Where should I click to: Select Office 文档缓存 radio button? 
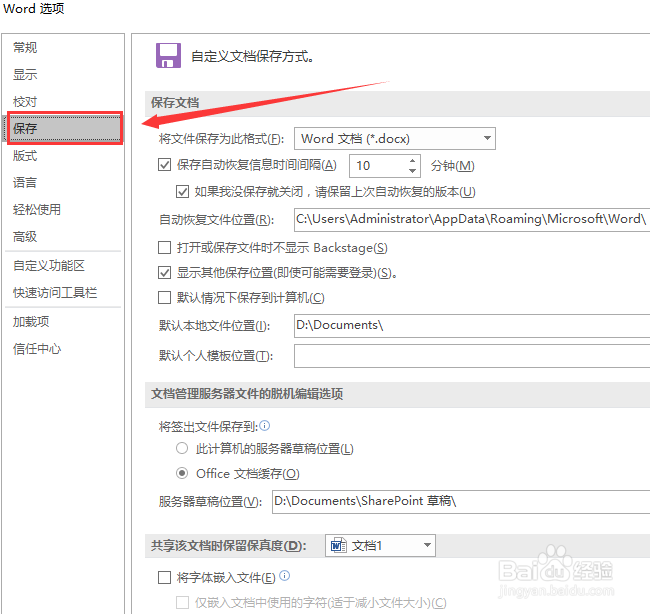(x=182, y=473)
